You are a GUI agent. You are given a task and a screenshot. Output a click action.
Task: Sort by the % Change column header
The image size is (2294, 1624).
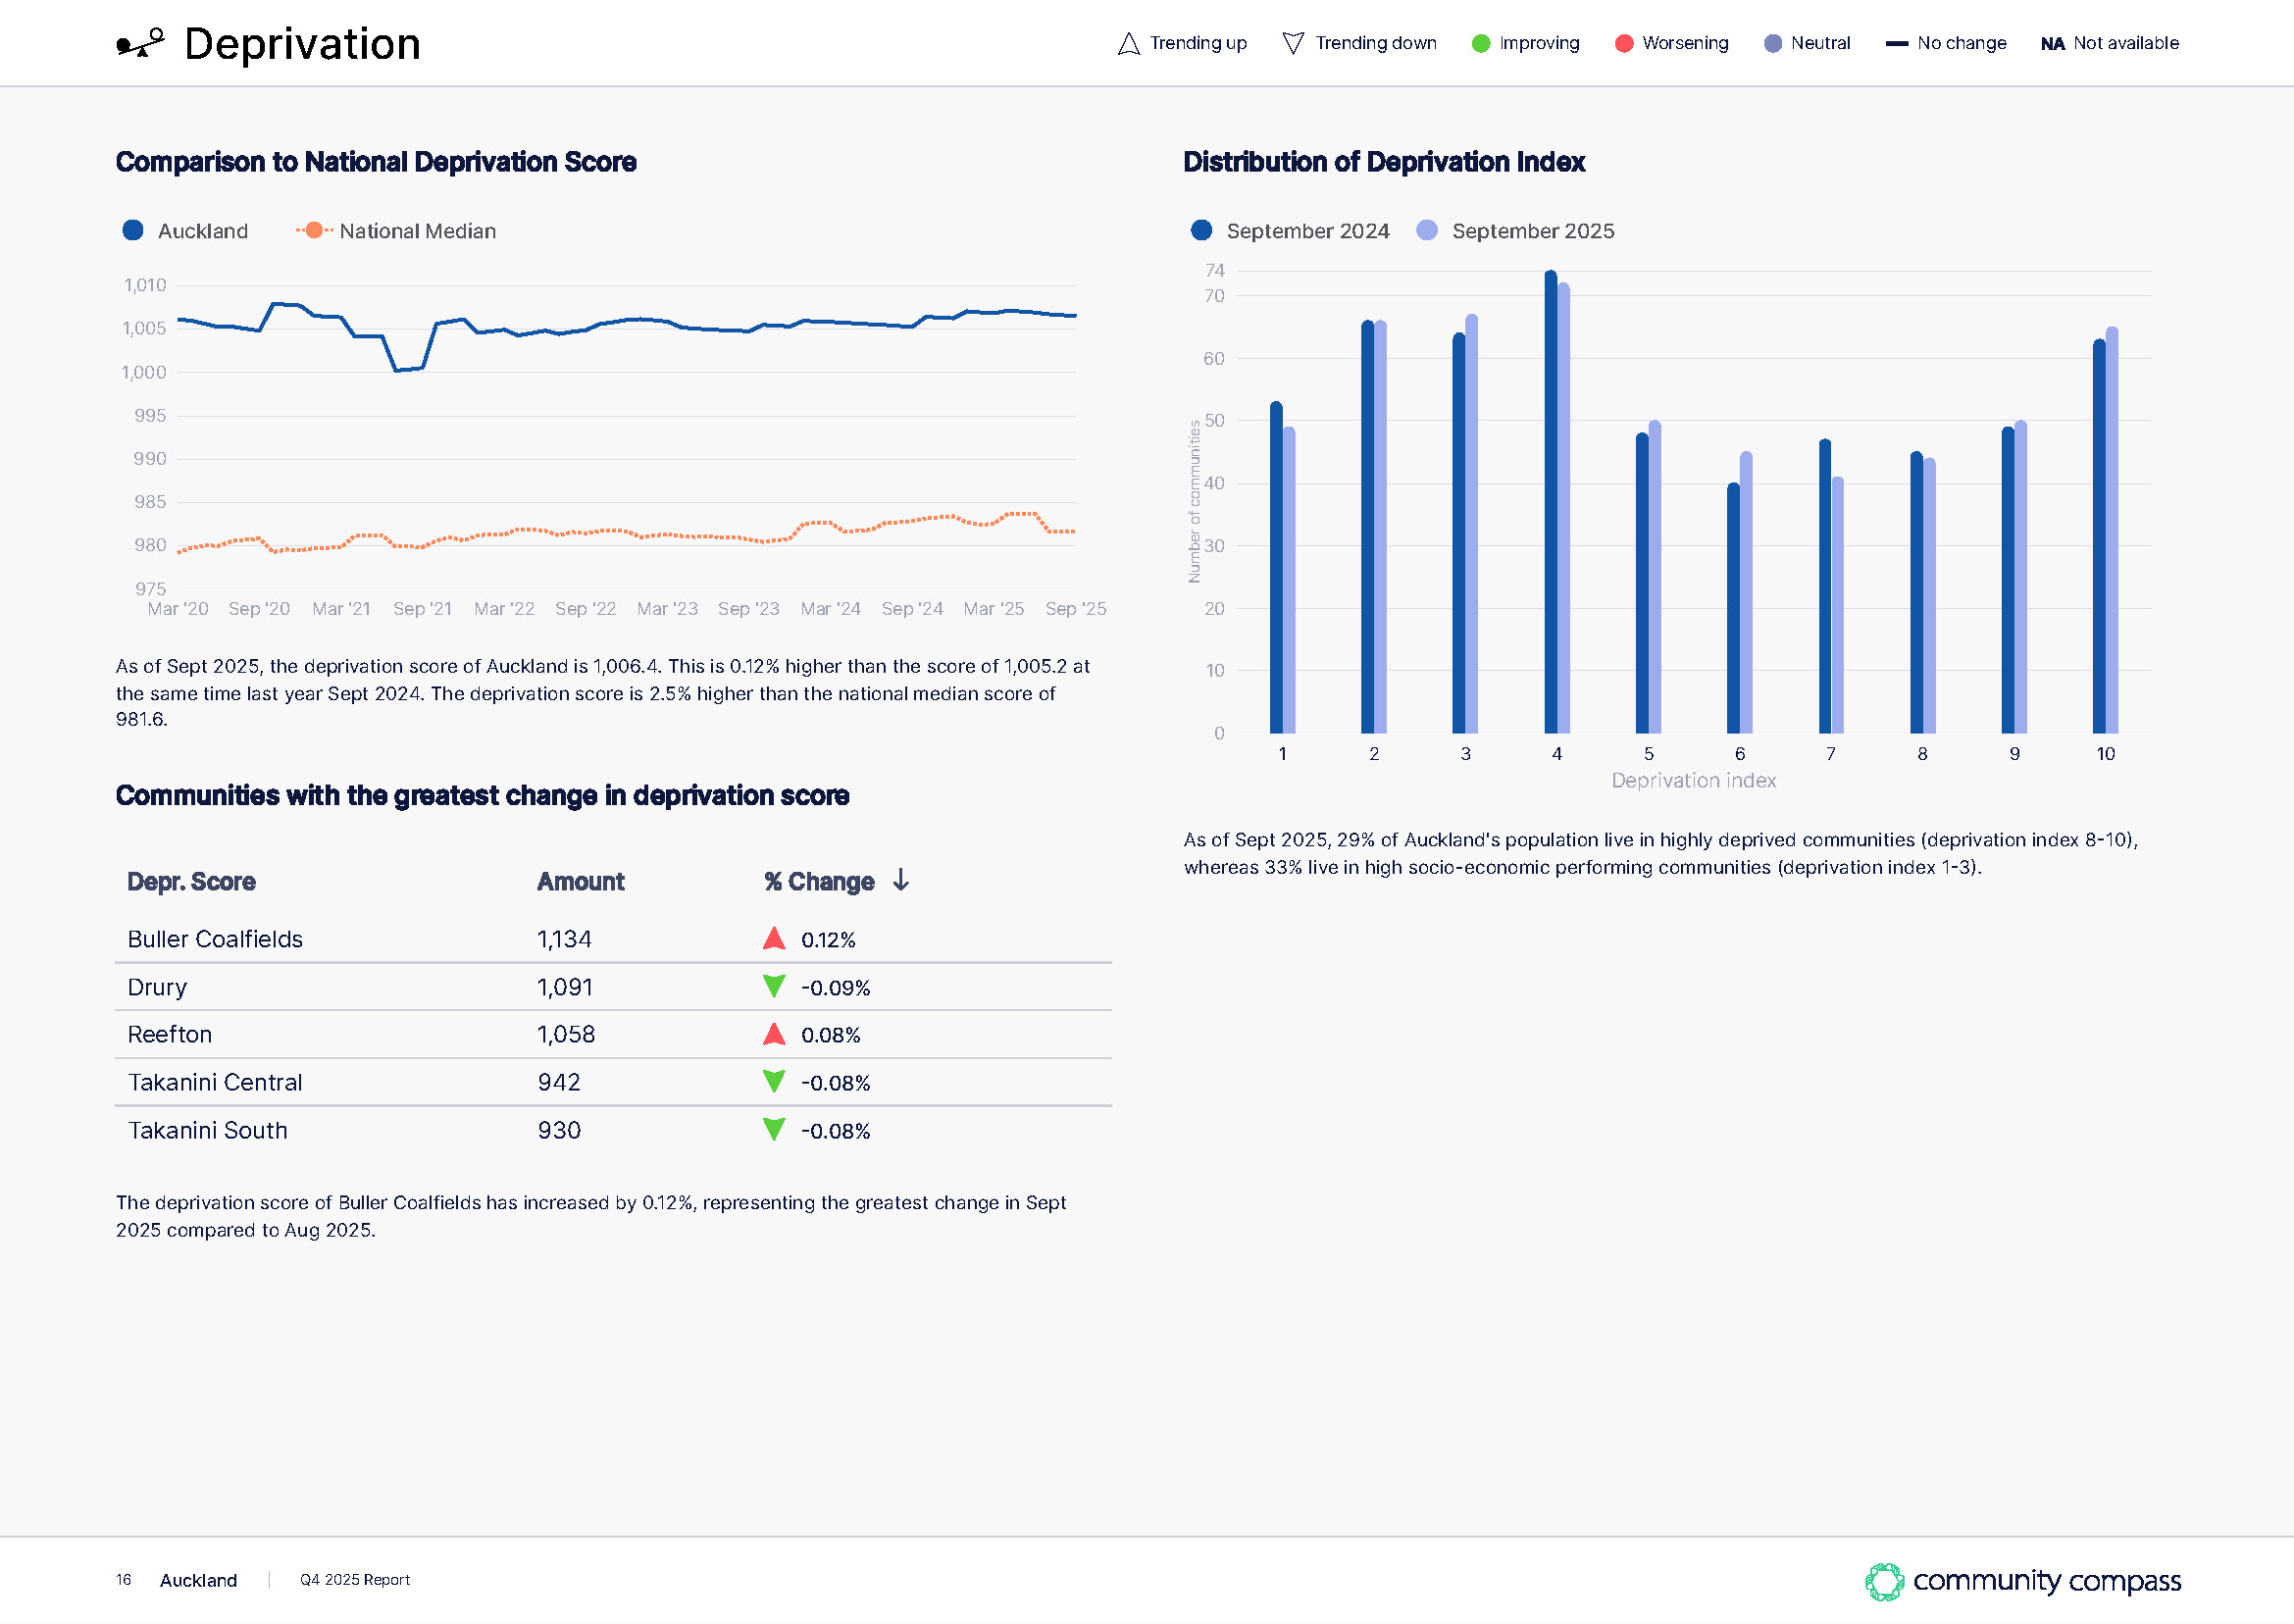(x=819, y=881)
